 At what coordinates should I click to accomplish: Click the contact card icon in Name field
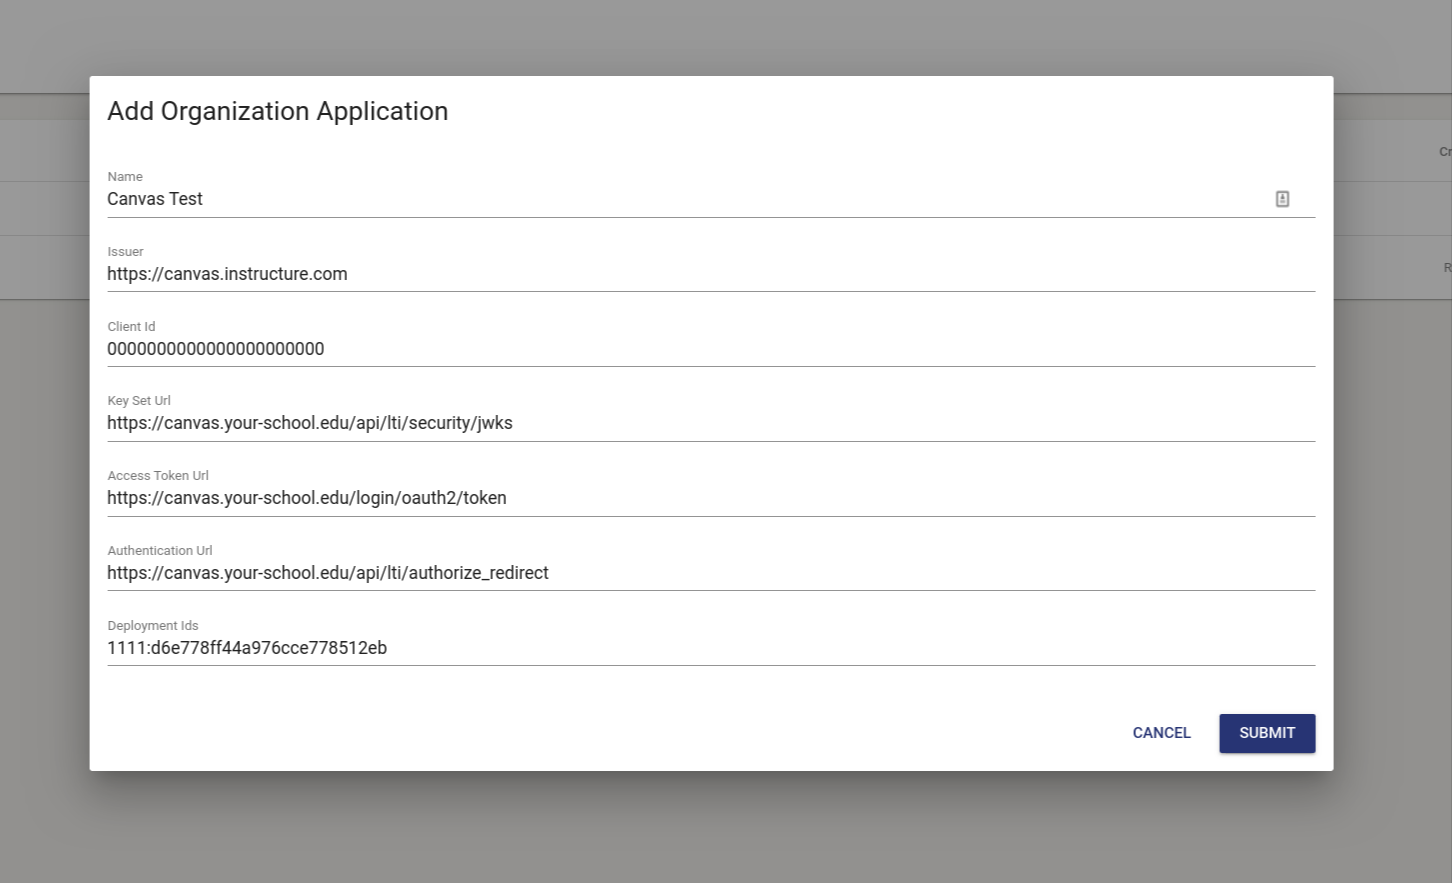[1282, 199]
